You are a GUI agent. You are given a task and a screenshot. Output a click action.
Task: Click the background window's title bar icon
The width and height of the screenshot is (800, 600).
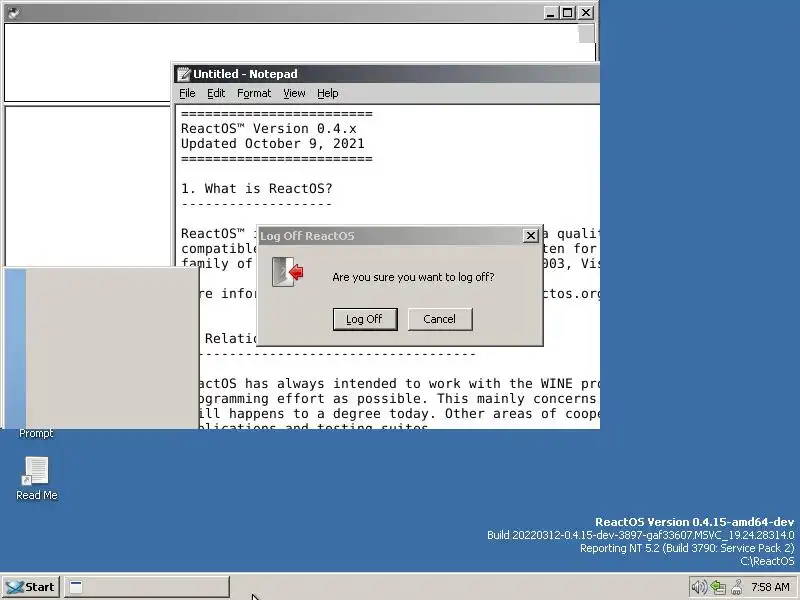point(14,13)
